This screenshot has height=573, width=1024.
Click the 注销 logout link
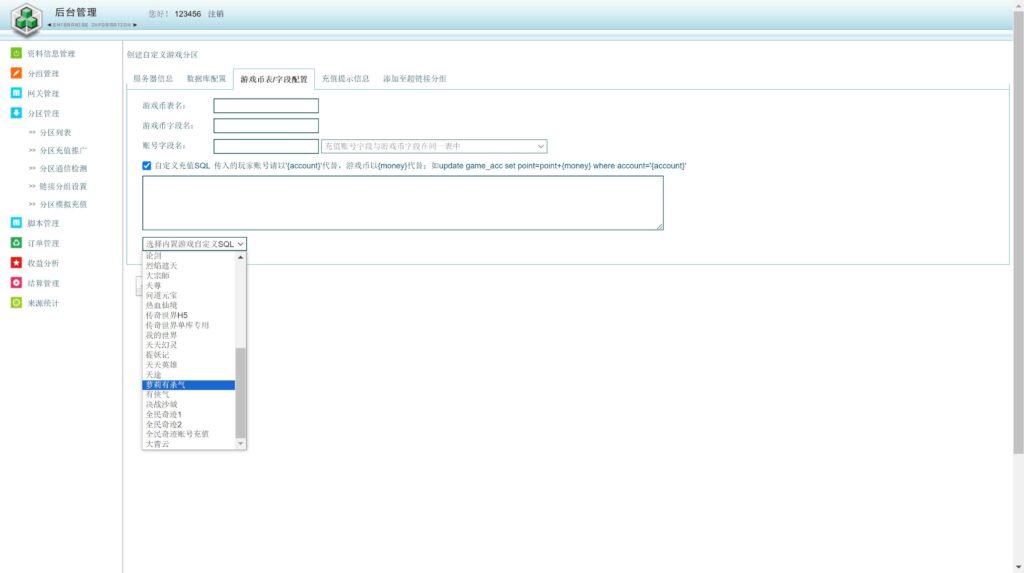coord(216,14)
